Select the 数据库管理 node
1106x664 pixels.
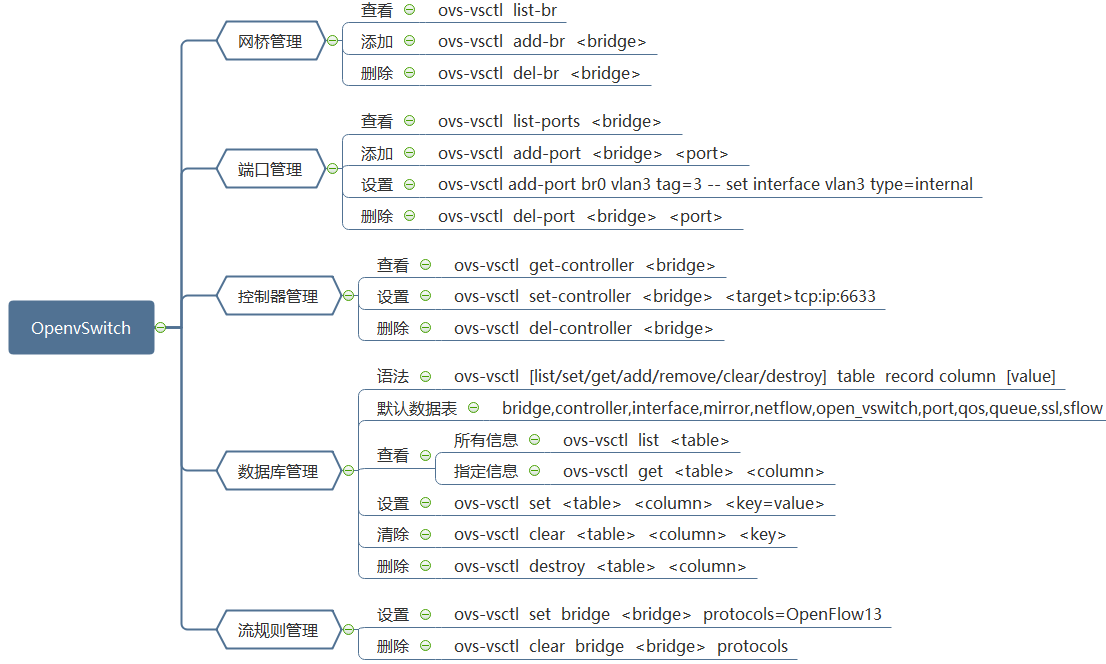278,471
